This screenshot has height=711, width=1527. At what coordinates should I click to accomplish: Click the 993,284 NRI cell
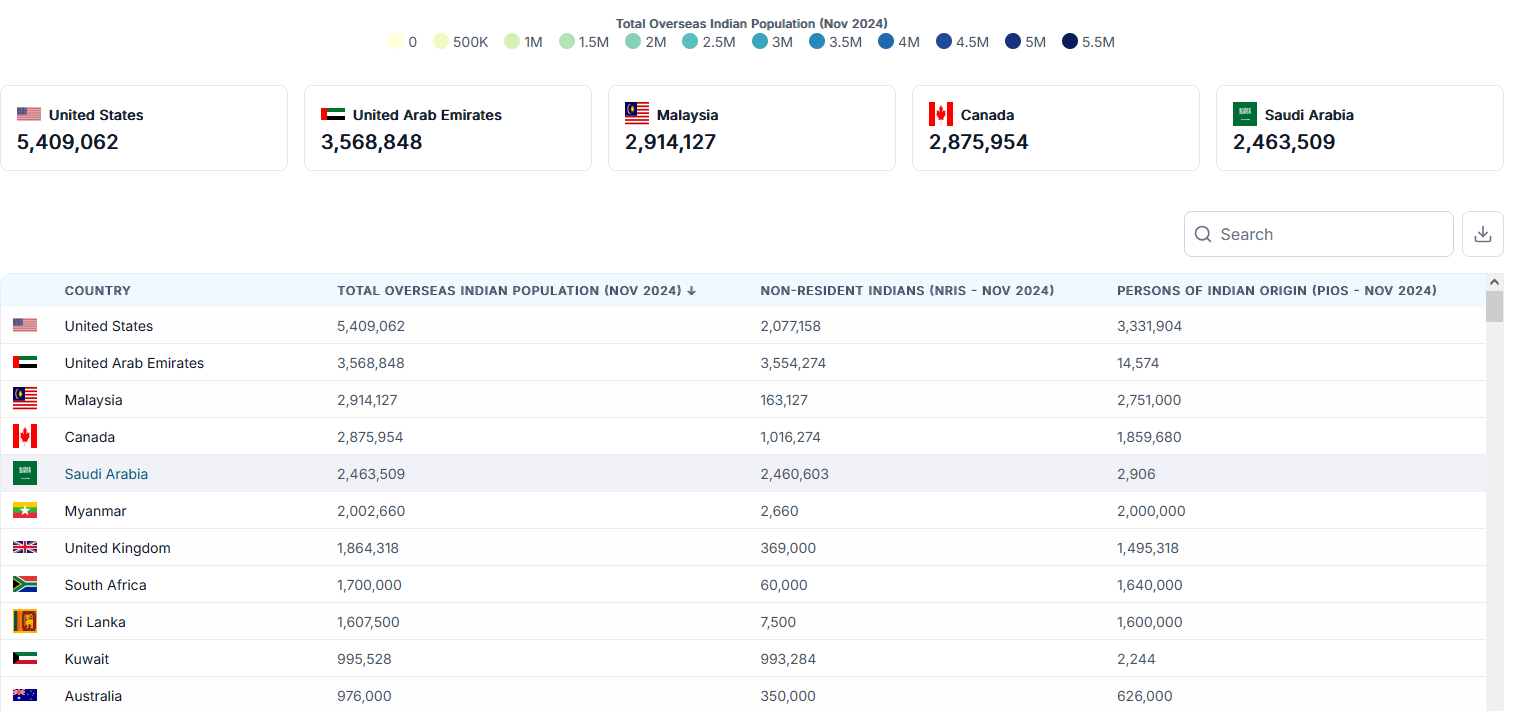pos(788,659)
